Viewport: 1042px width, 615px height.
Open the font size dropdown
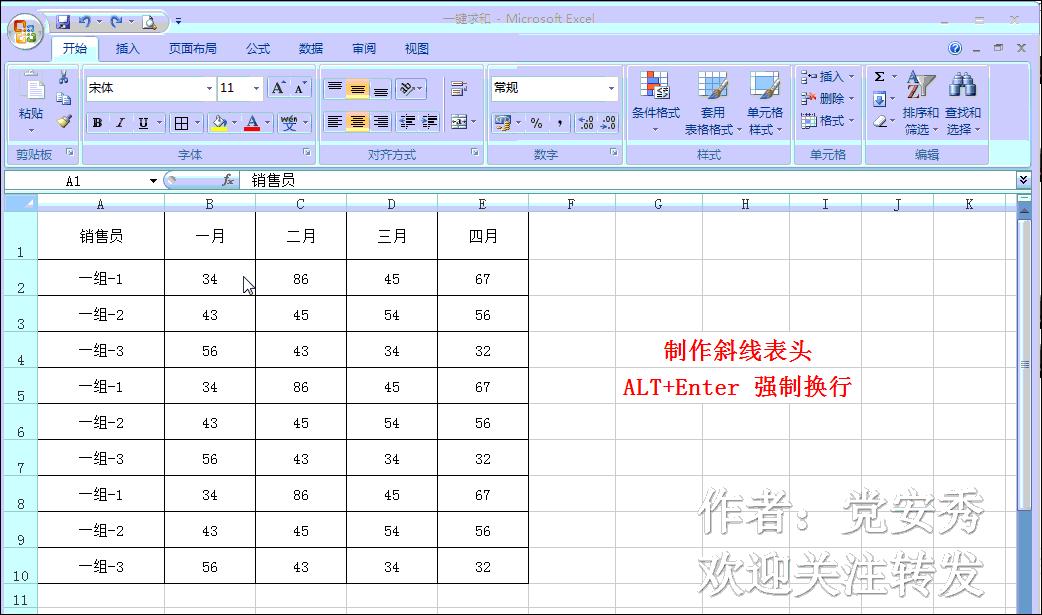tap(256, 88)
